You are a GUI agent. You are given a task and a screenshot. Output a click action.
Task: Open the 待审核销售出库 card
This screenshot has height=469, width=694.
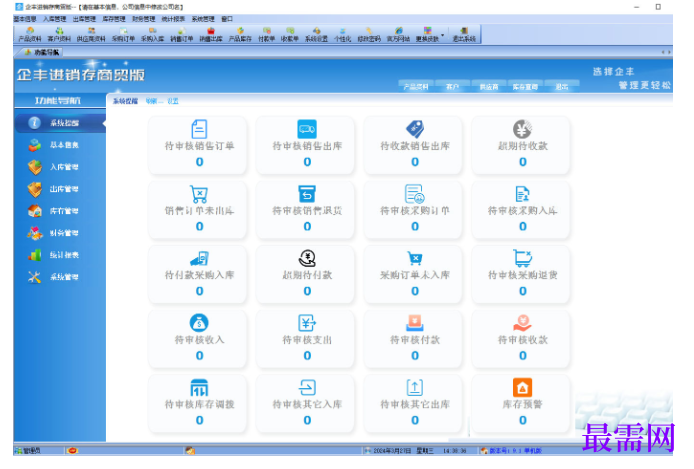307,145
